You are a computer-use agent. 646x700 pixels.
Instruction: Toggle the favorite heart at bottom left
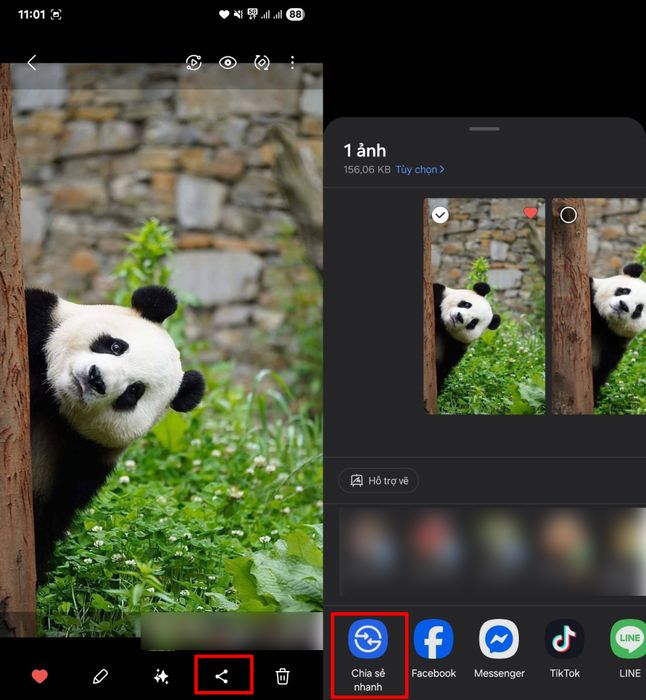pyautogui.click(x=40, y=676)
